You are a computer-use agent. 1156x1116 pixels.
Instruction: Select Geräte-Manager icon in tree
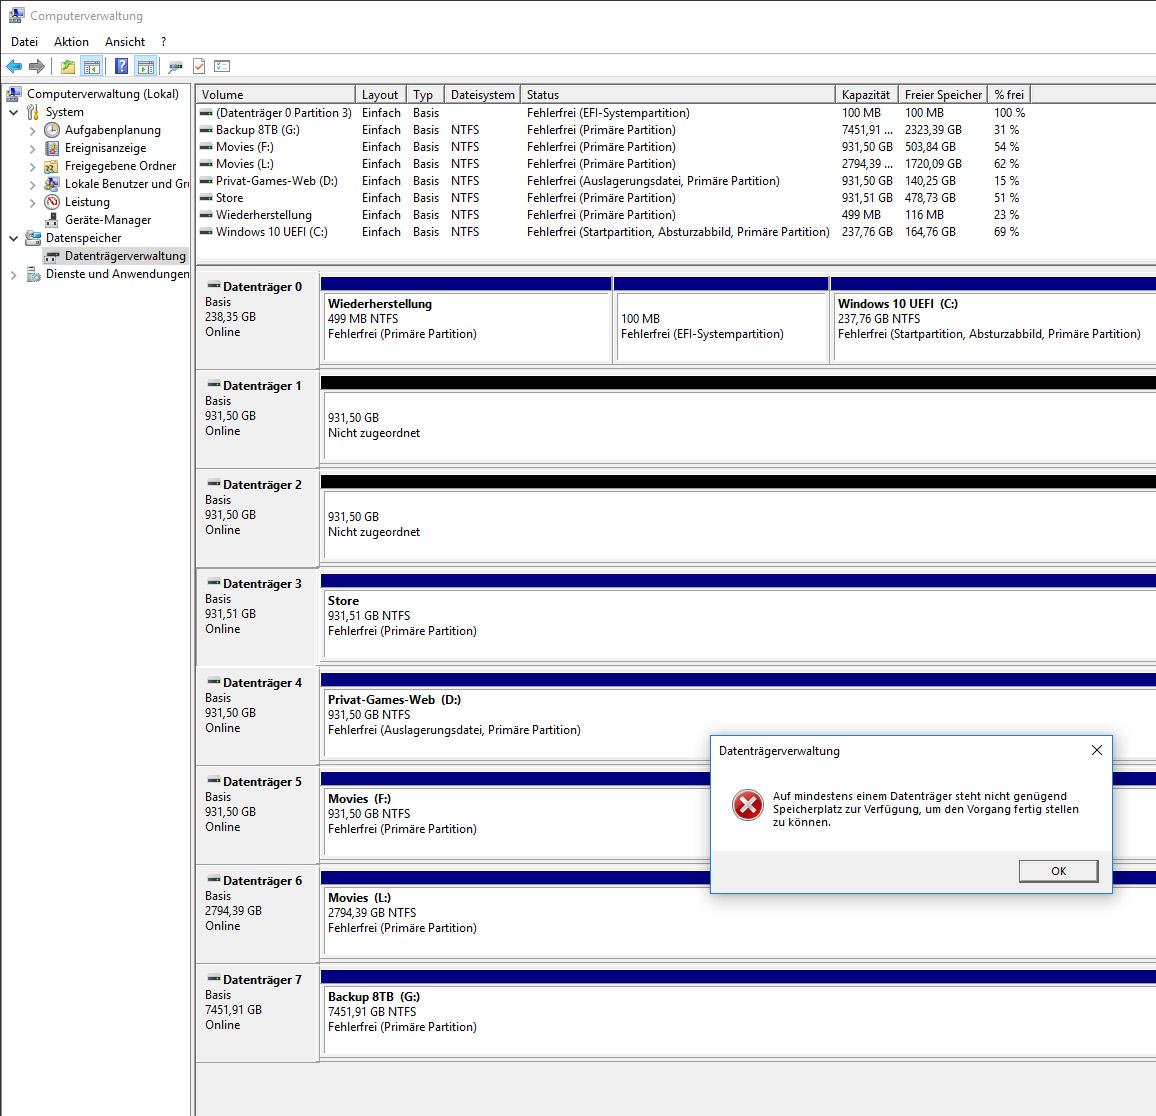(x=52, y=220)
